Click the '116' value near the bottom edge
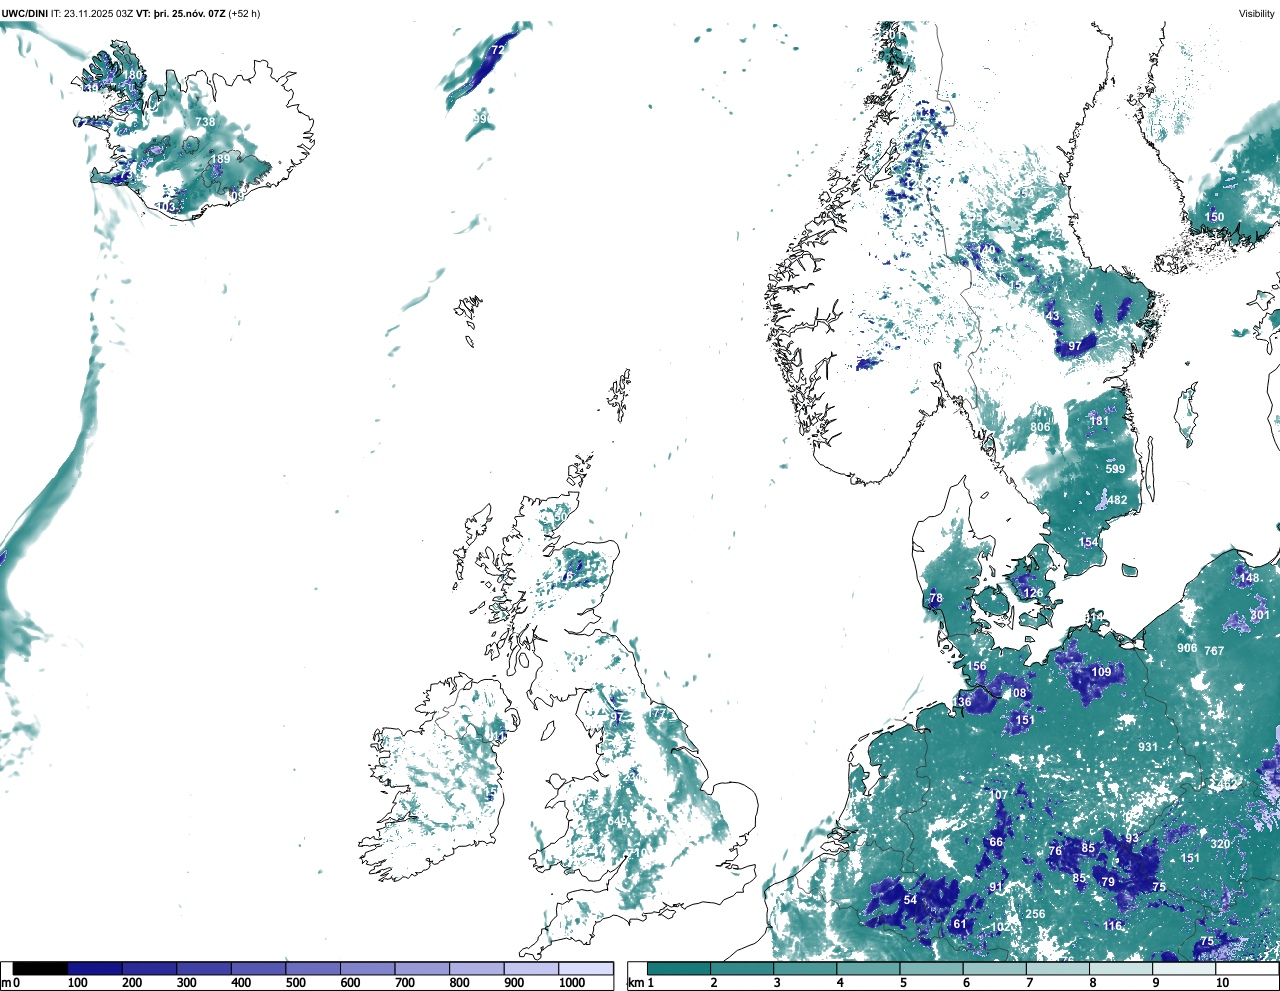This screenshot has width=1280, height=991. (x=1113, y=926)
